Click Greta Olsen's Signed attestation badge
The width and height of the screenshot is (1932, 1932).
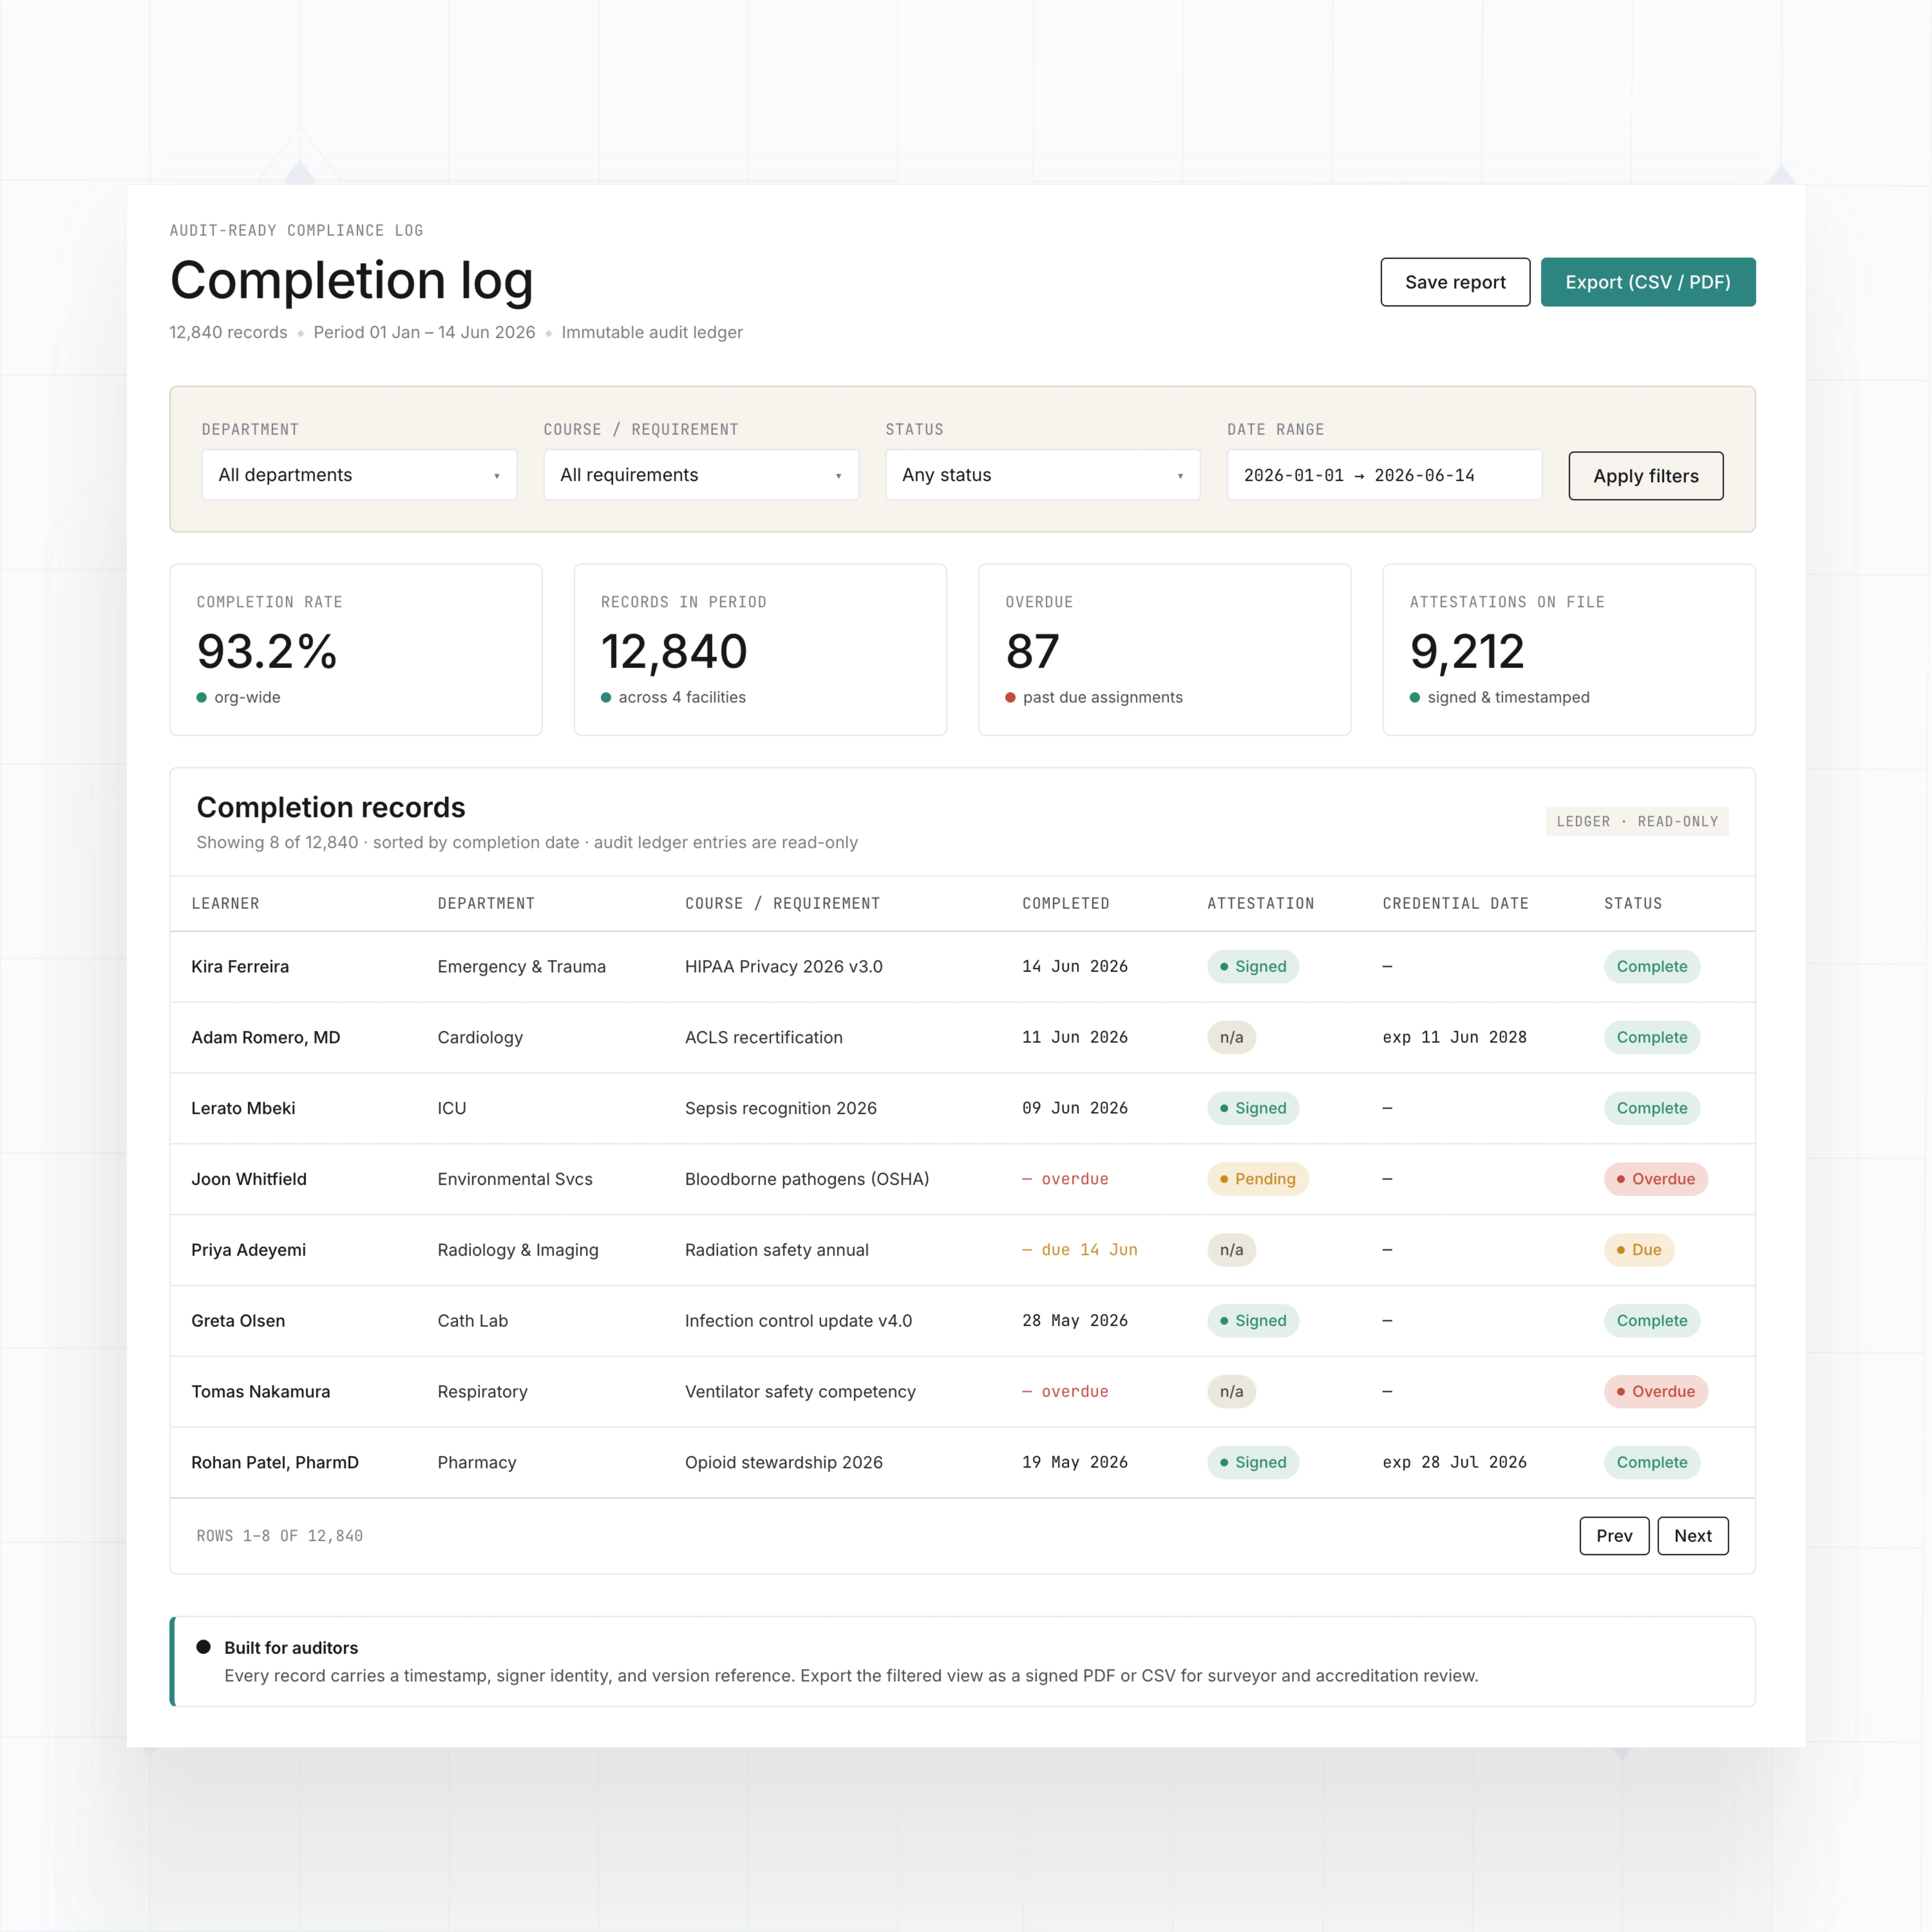pyautogui.click(x=1253, y=1321)
